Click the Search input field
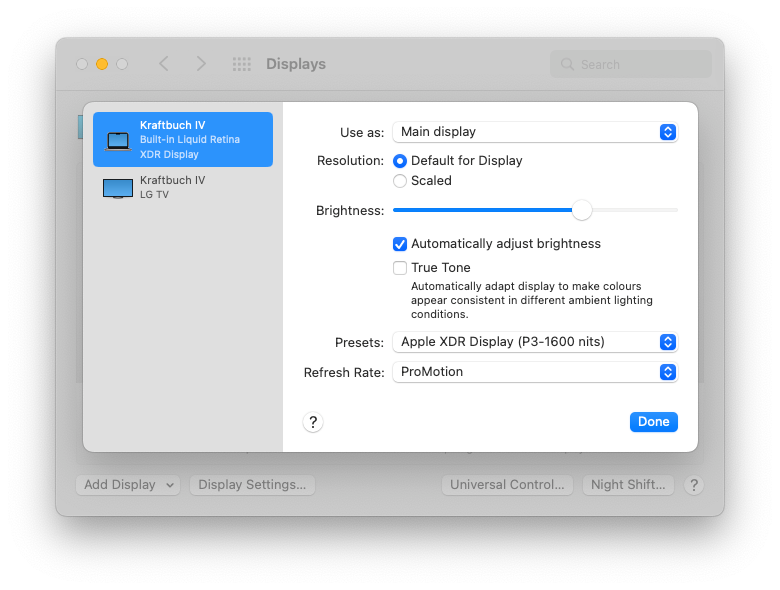Screen dimensions: 780x590 640,65
